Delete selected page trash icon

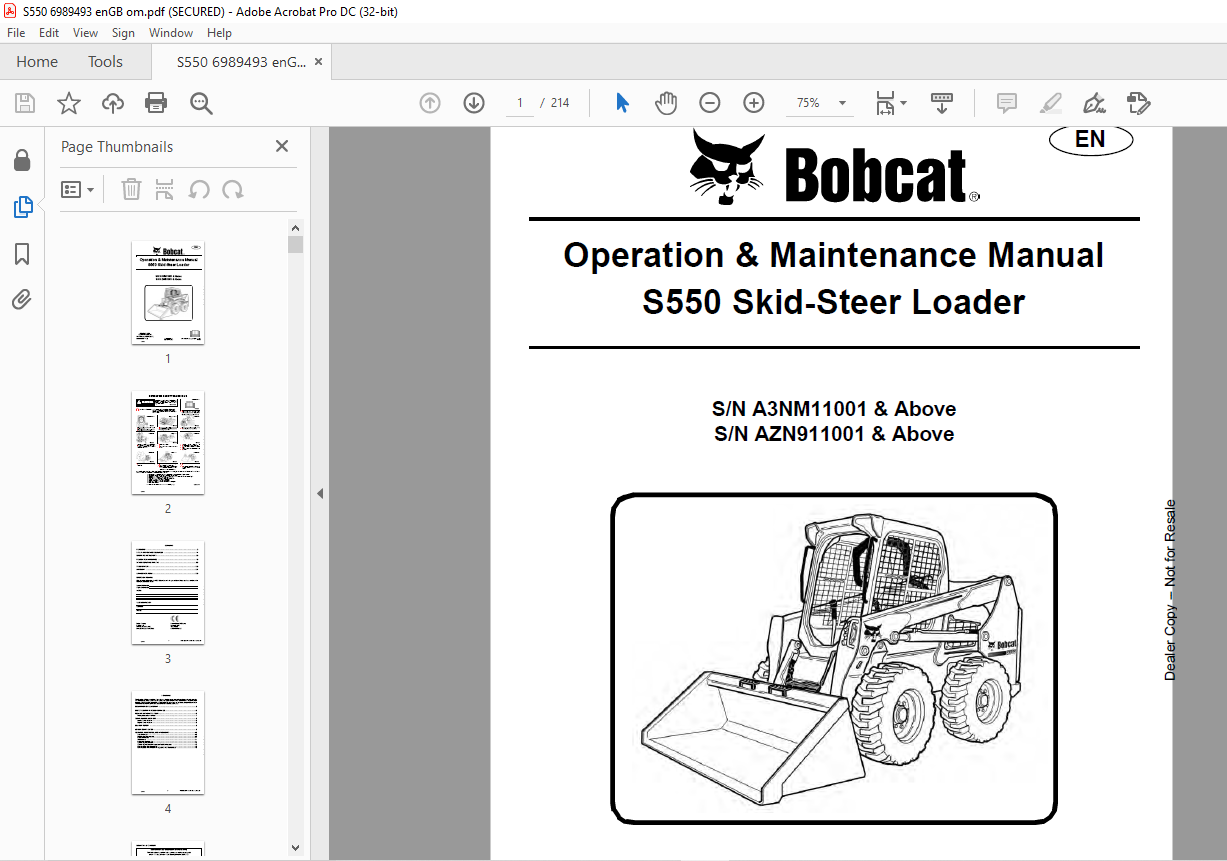(x=131, y=189)
